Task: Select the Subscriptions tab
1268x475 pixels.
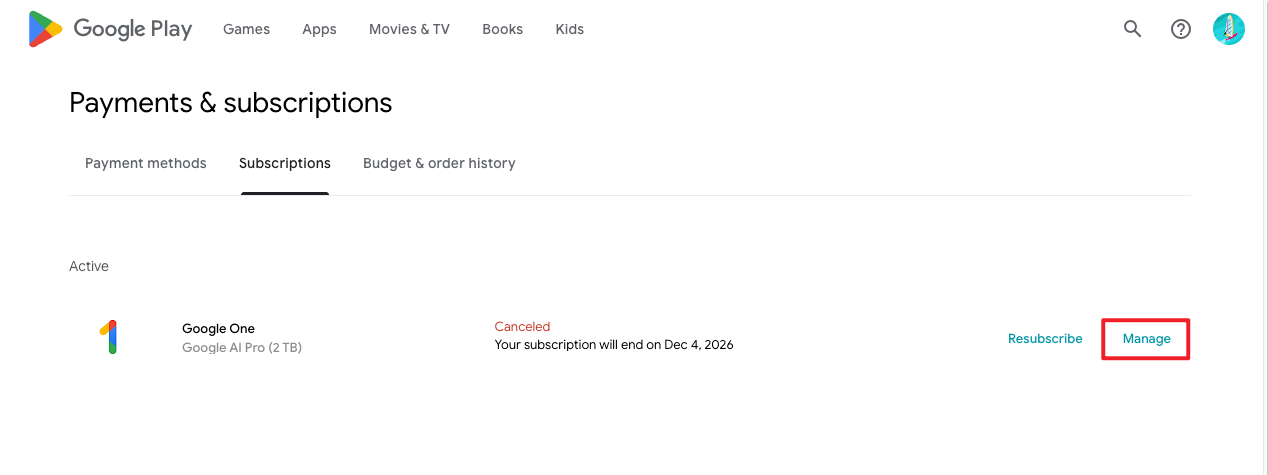Action: (x=285, y=163)
